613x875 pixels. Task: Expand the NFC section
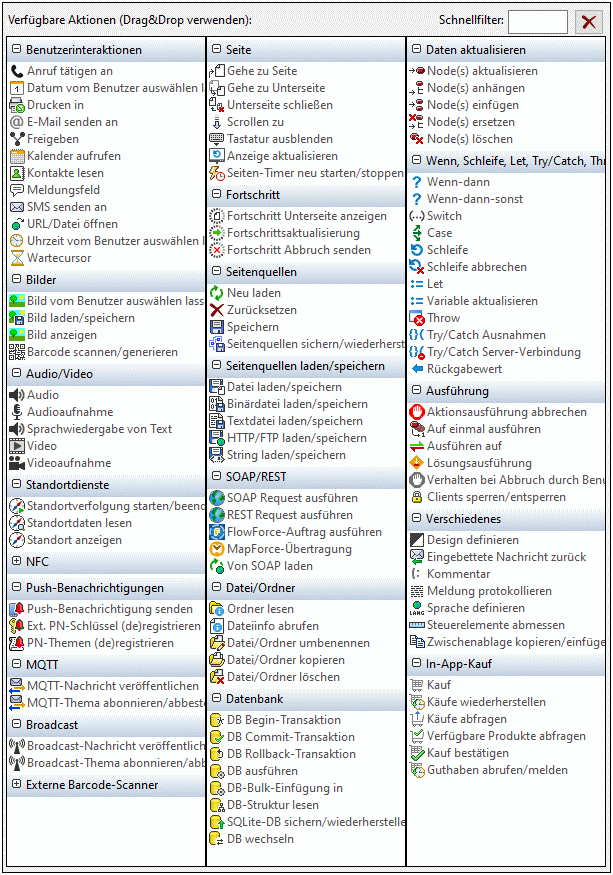16,562
